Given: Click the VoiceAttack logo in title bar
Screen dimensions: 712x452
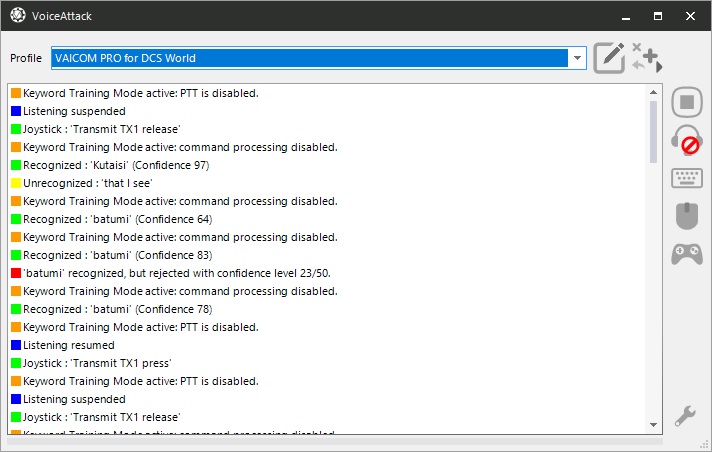Looking at the screenshot, I should click(18, 15).
